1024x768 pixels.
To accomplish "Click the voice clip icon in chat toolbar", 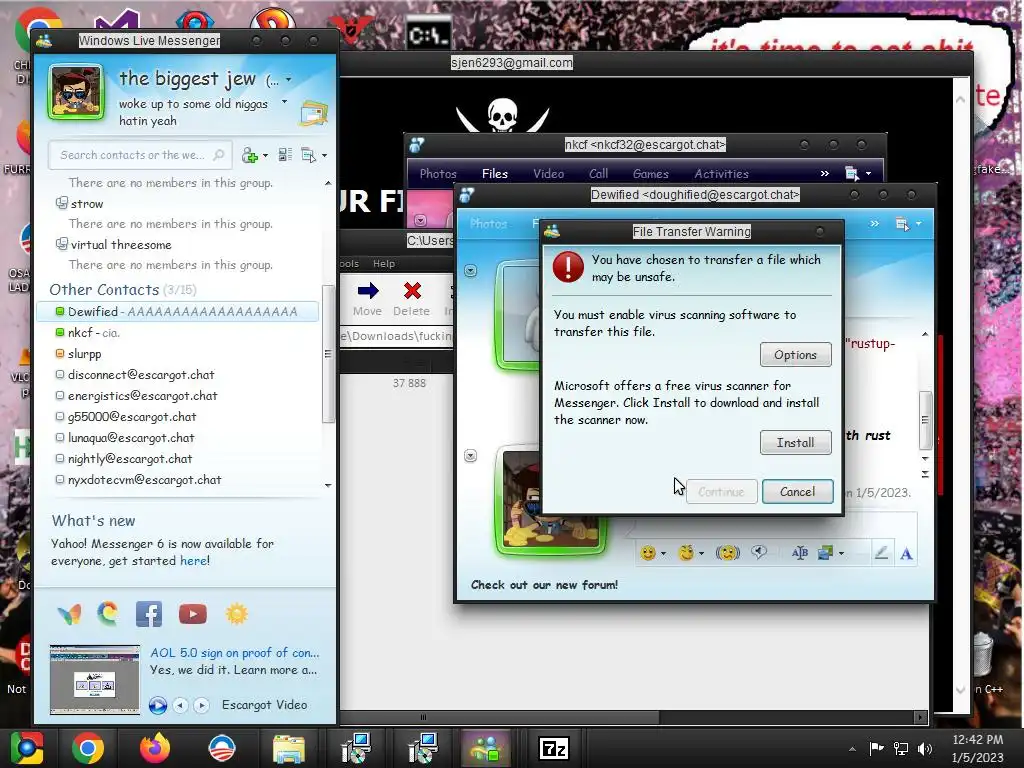I will 759,552.
